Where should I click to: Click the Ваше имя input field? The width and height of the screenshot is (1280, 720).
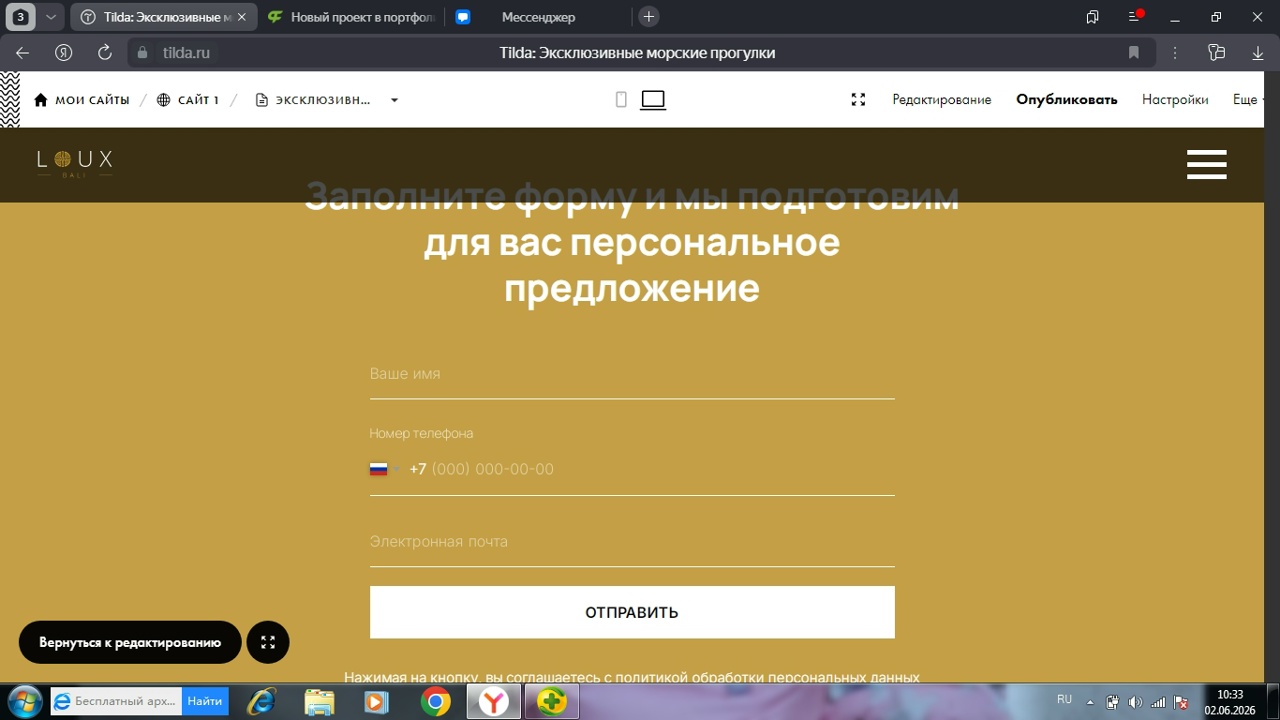pos(632,374)
